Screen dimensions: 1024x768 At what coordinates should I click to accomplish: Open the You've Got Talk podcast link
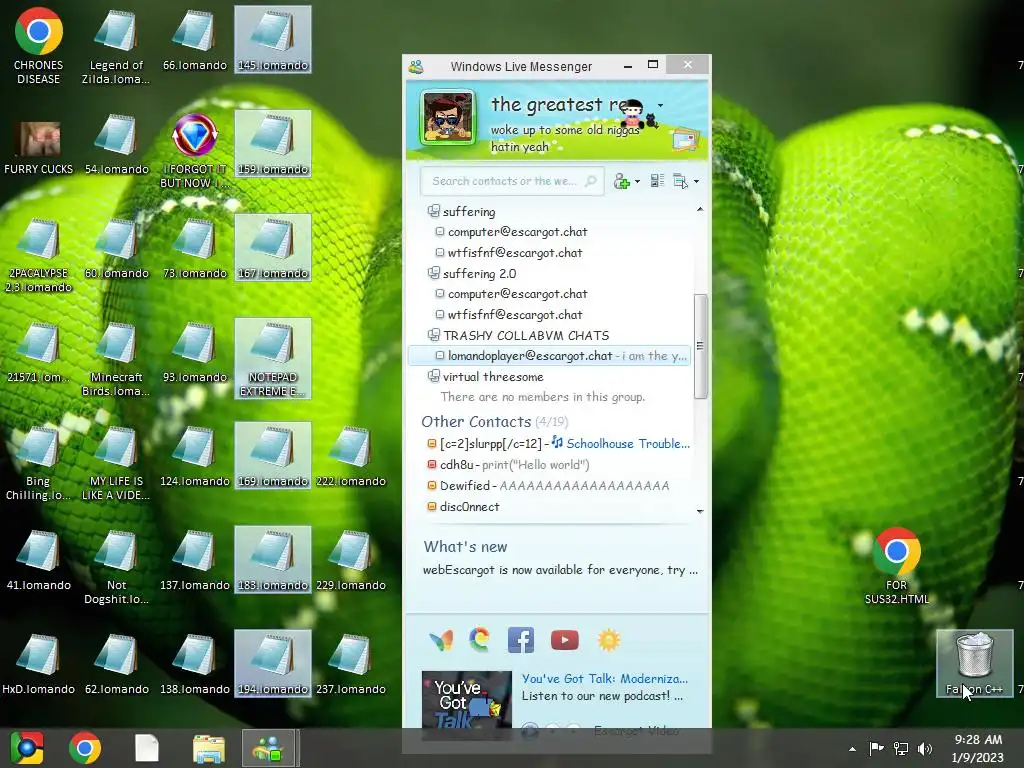[x=605, y=679]
